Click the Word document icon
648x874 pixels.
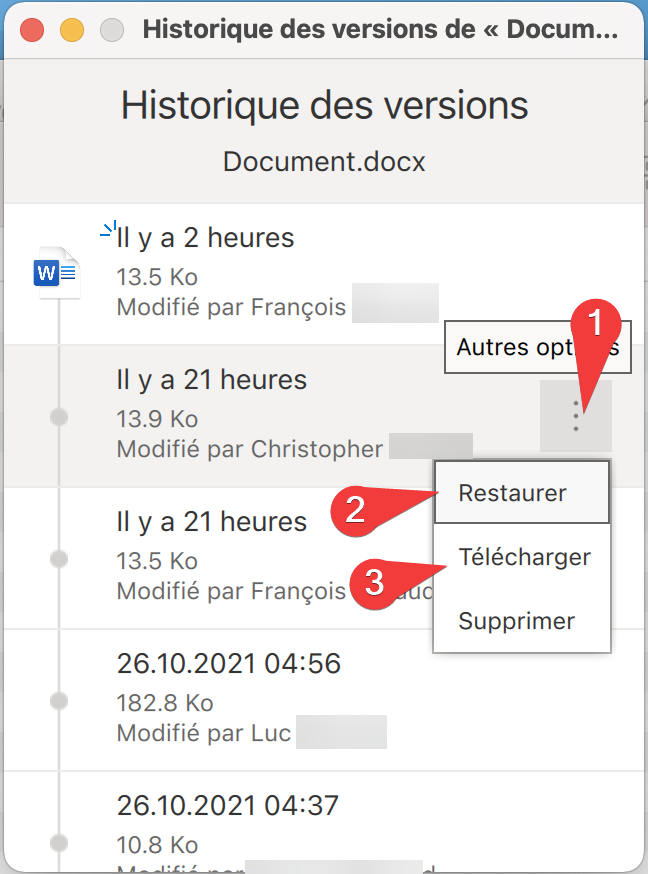pos(56,271)
